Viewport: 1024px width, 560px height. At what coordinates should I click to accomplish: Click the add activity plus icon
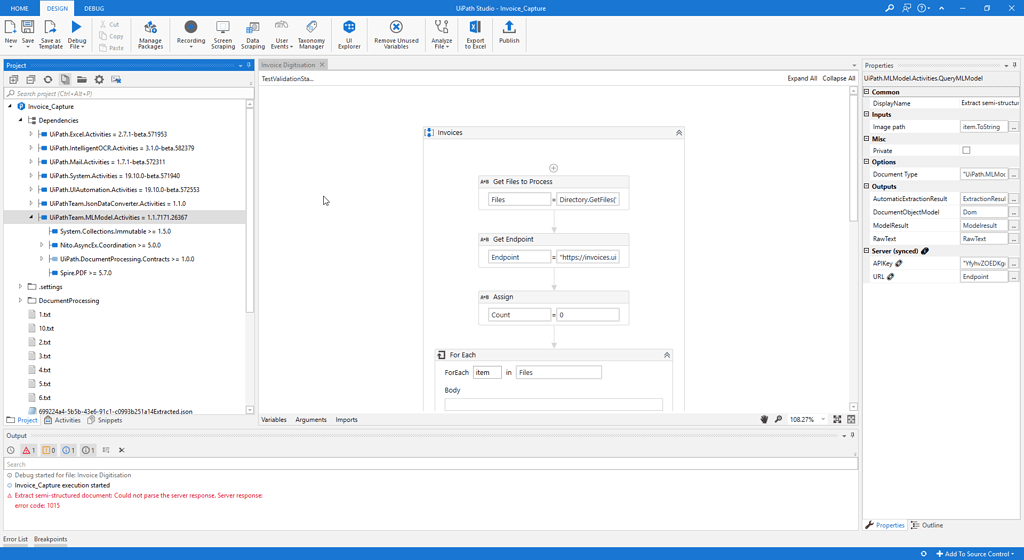pos(553,168)
